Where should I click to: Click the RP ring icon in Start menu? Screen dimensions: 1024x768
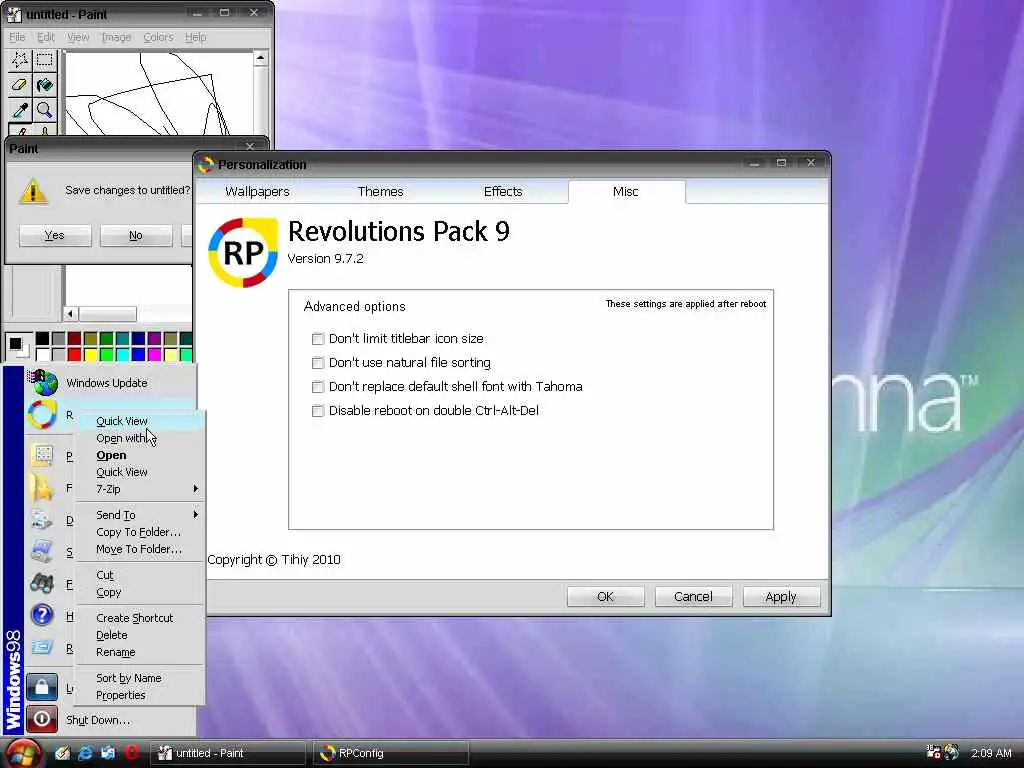(x=42, y=415)
